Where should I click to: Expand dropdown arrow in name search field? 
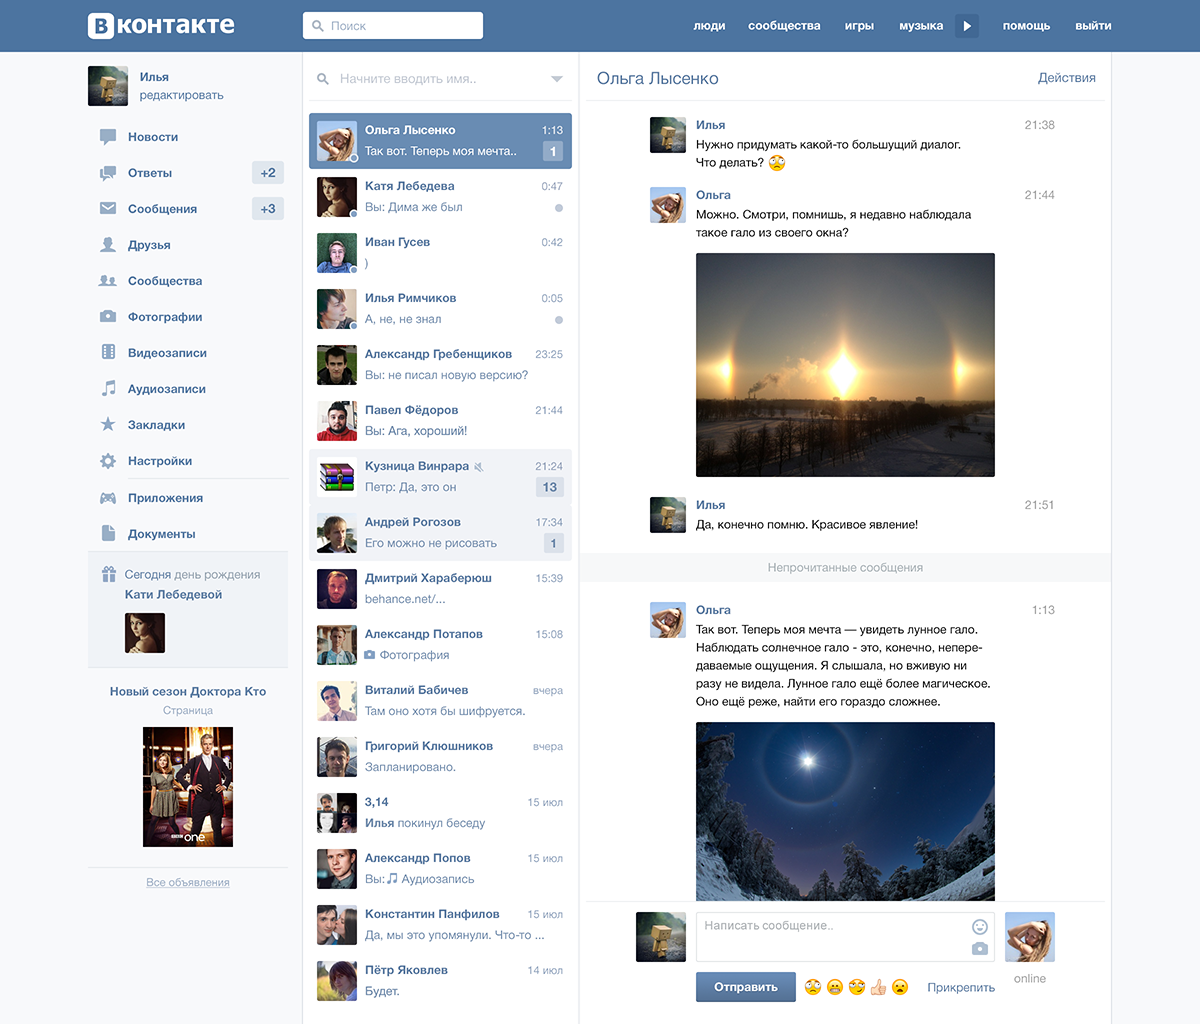pos(557,79)
